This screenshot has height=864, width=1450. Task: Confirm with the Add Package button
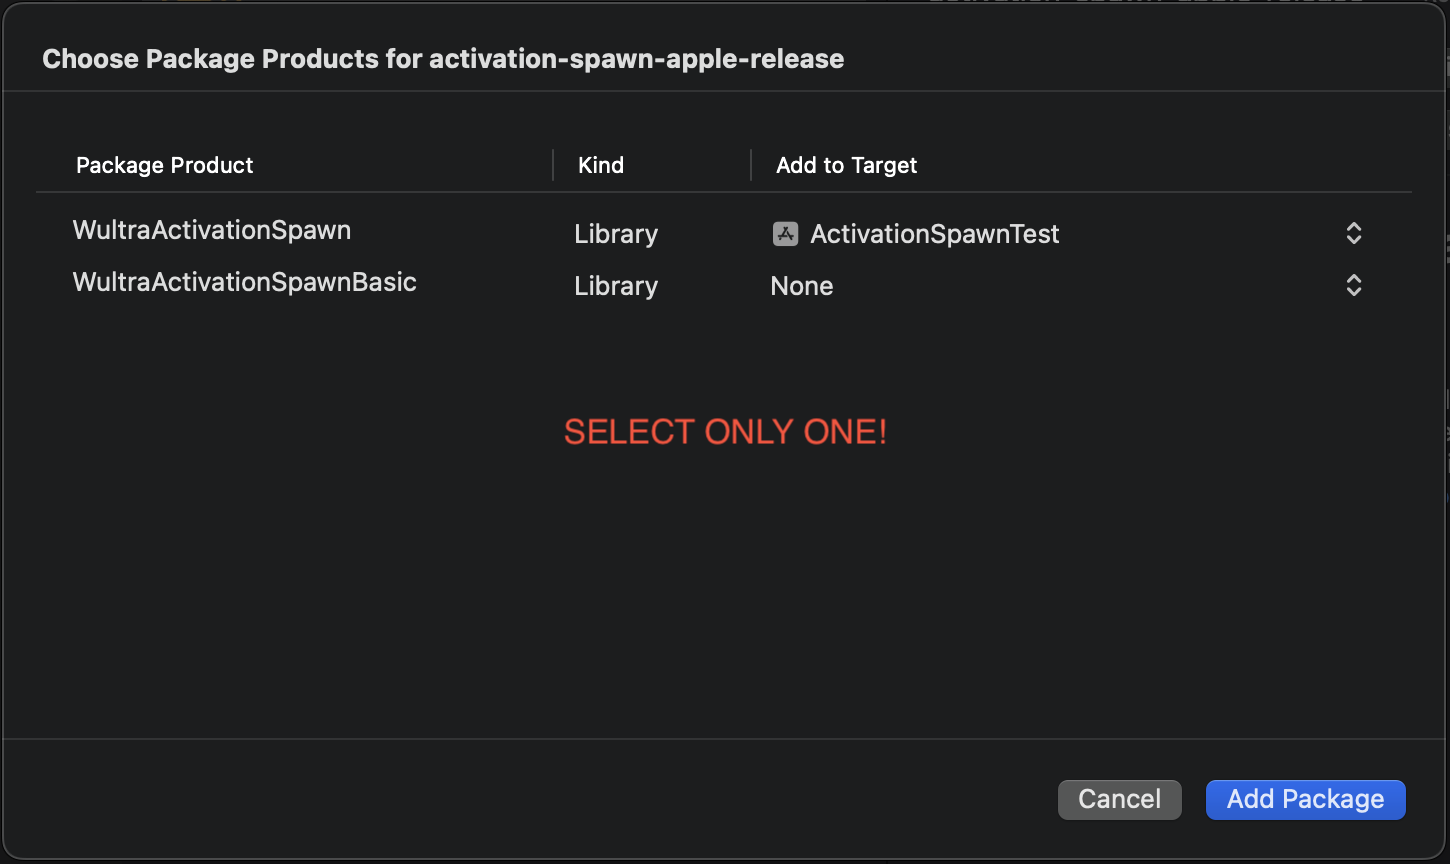(x=1306, y=800)
